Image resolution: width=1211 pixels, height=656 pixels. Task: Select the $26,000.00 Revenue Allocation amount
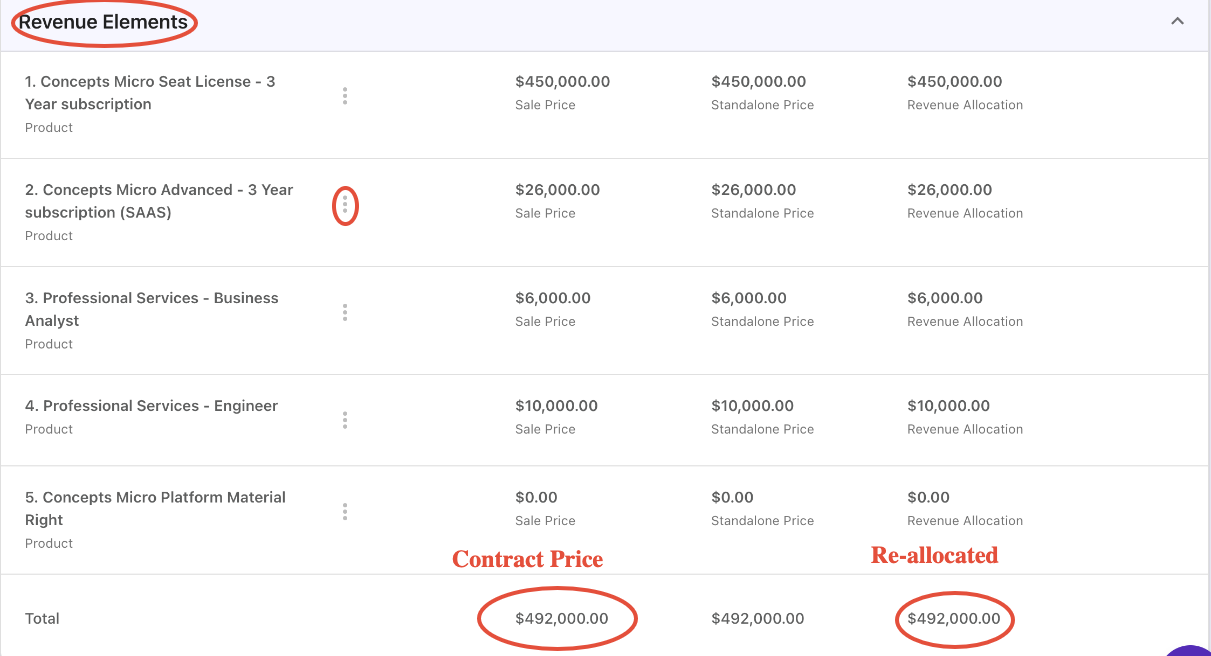[x=949, y=190]
